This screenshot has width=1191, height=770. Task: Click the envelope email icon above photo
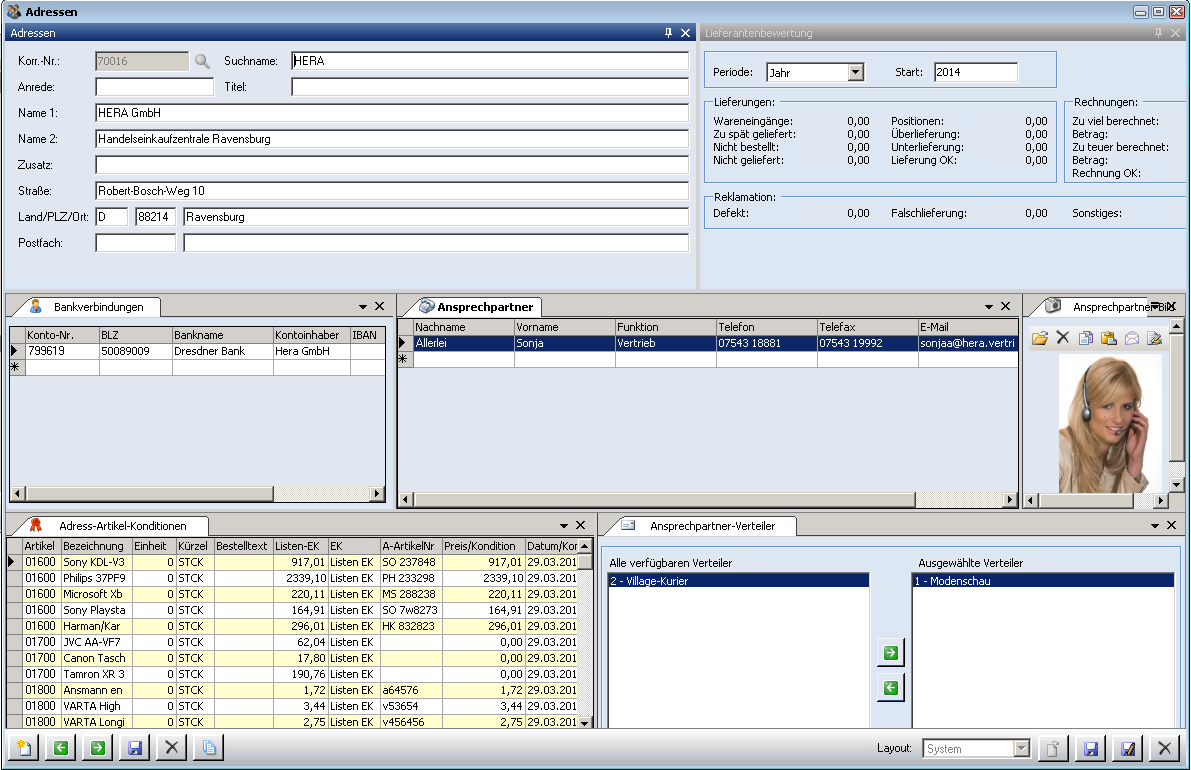(x=1132, y=339)
